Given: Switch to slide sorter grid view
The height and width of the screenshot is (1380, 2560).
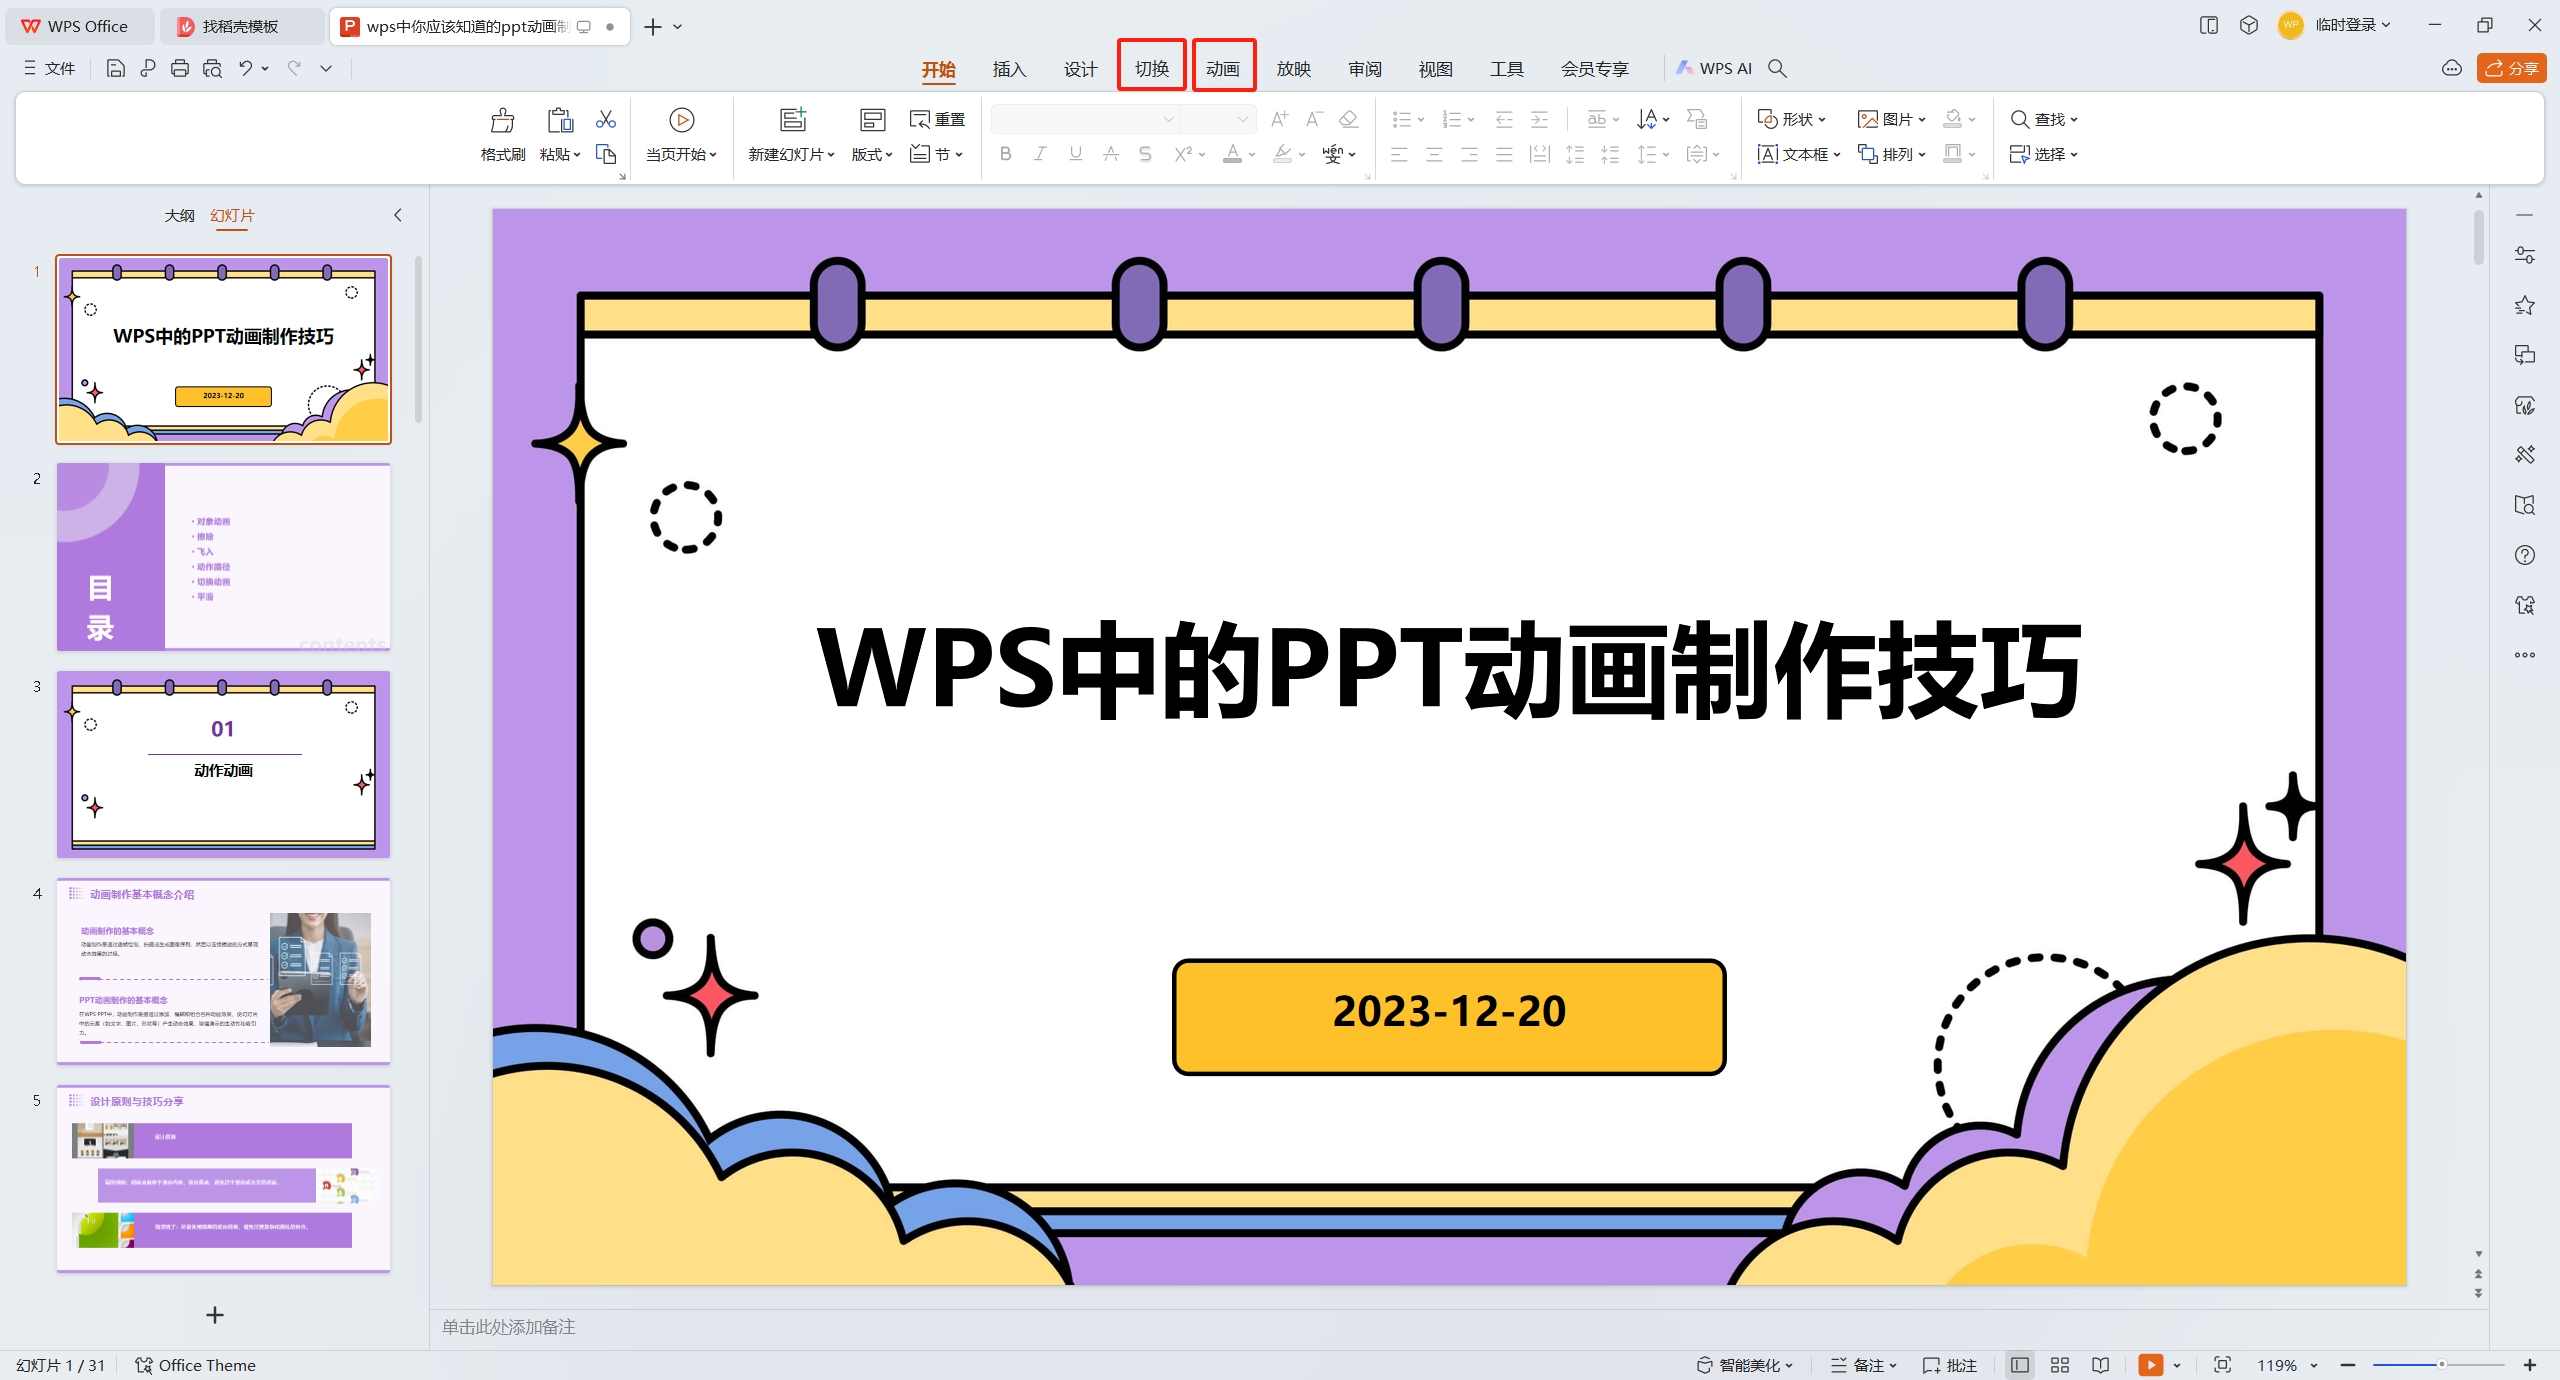Looking at the screenshot, I should (x=2060, y=1365).
